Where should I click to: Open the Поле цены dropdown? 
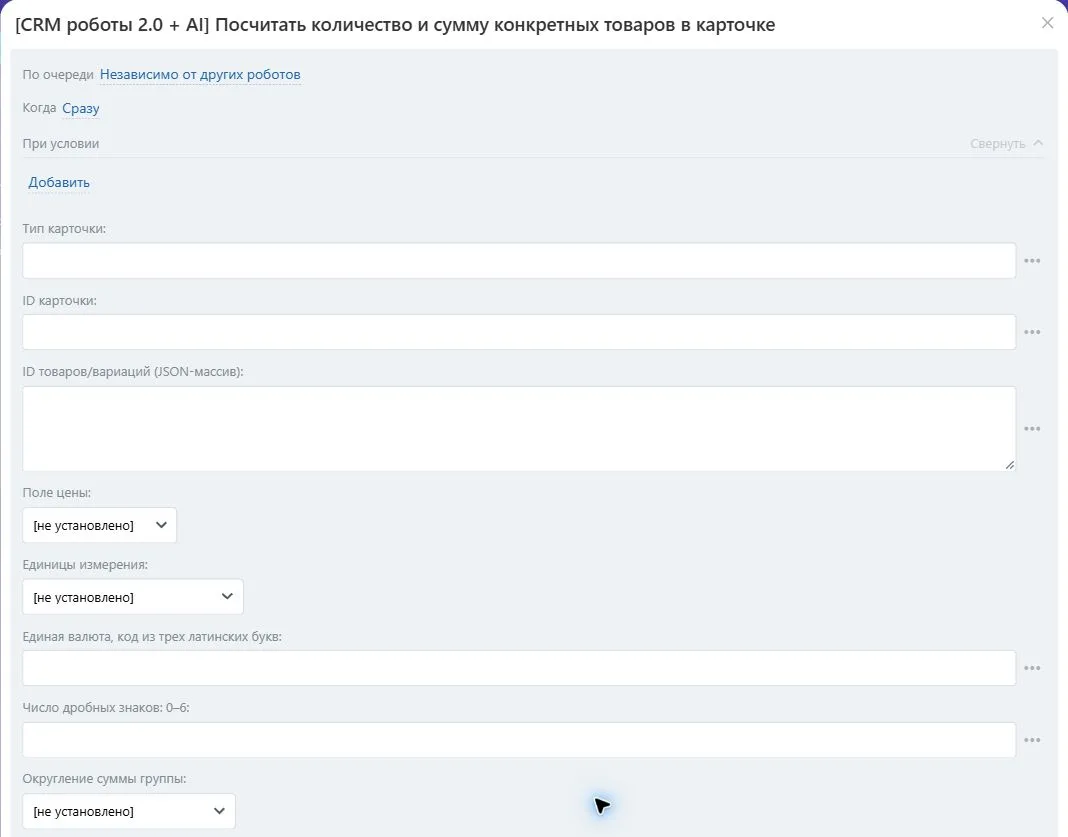click(99, 525)
